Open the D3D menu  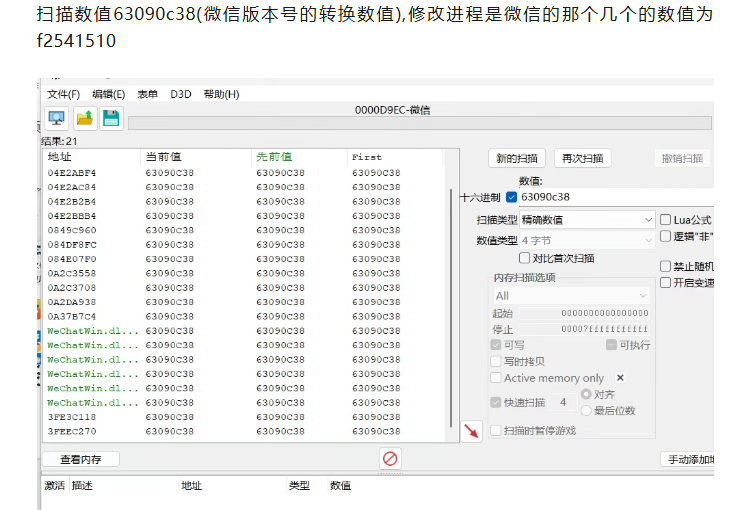click(181, 94)
